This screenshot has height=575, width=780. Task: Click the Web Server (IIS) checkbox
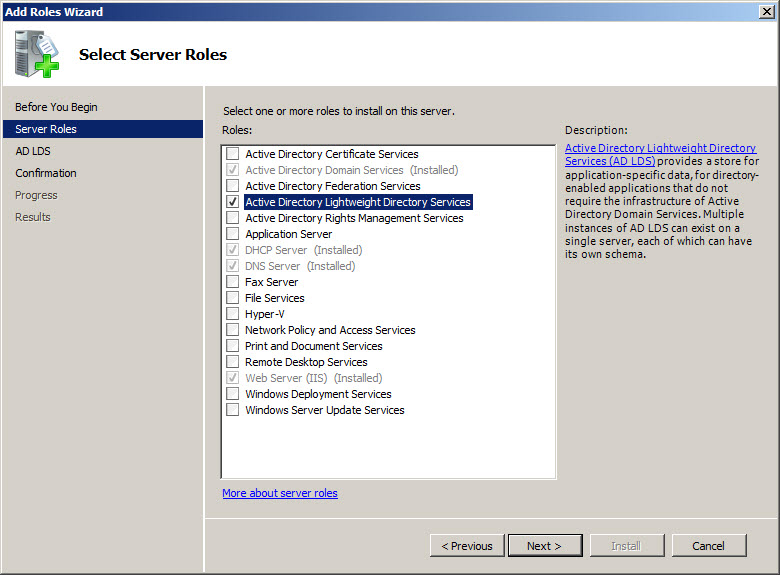pyautogui.click(x=232, y=378)
